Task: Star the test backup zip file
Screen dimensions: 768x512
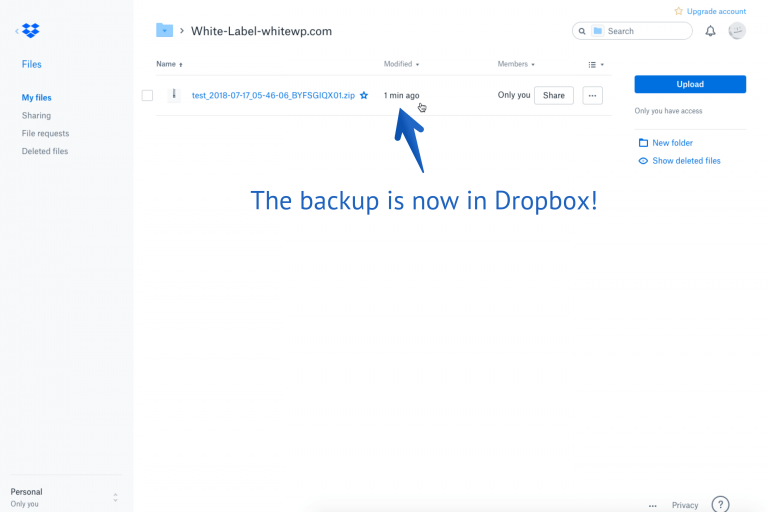Action: point(364,96)
